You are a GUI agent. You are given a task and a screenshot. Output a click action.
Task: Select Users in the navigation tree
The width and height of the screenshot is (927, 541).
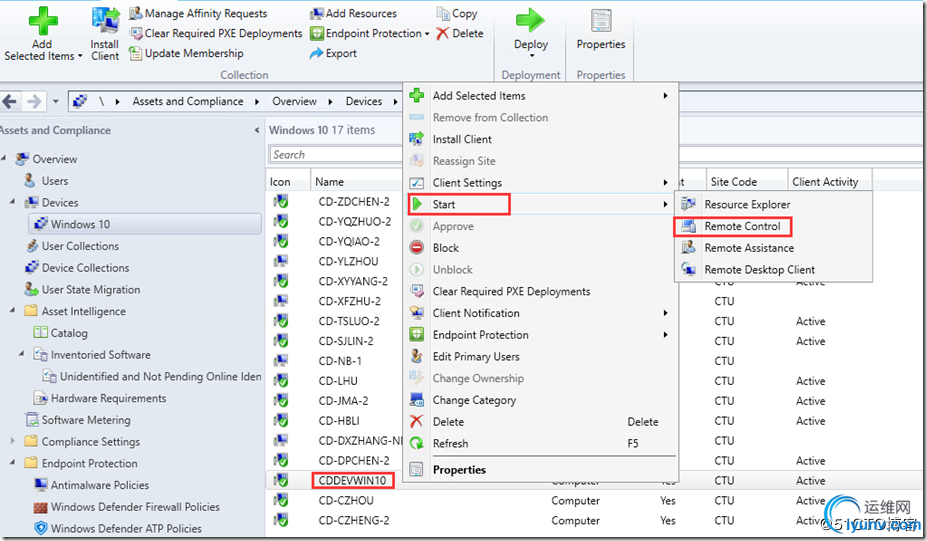point(54,181)
